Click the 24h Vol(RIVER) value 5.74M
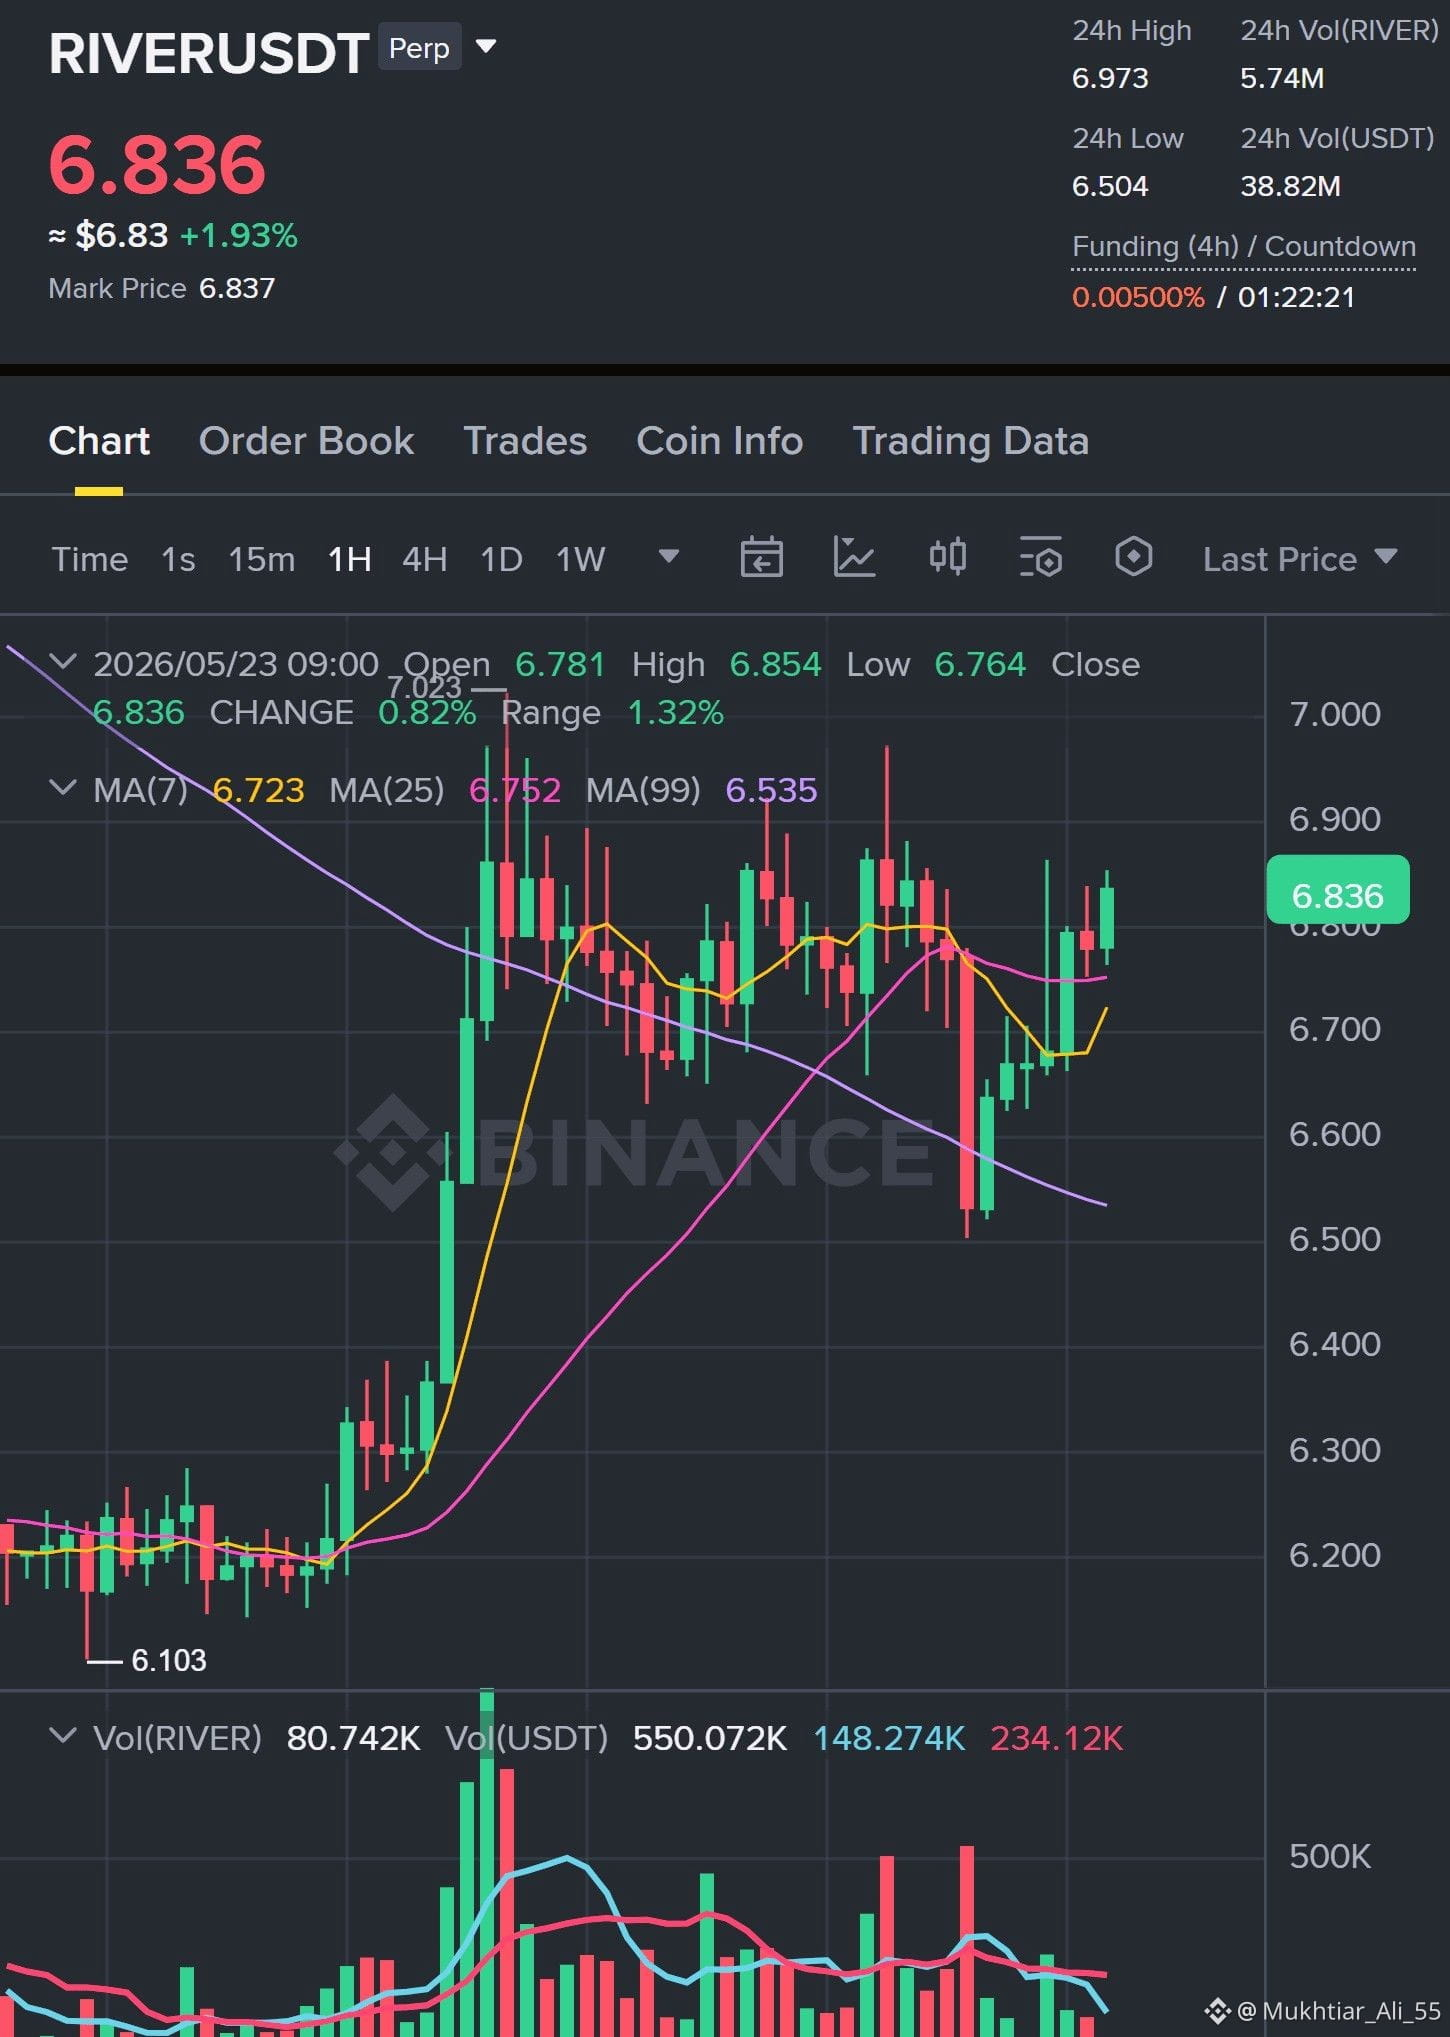 point(1282,78)
